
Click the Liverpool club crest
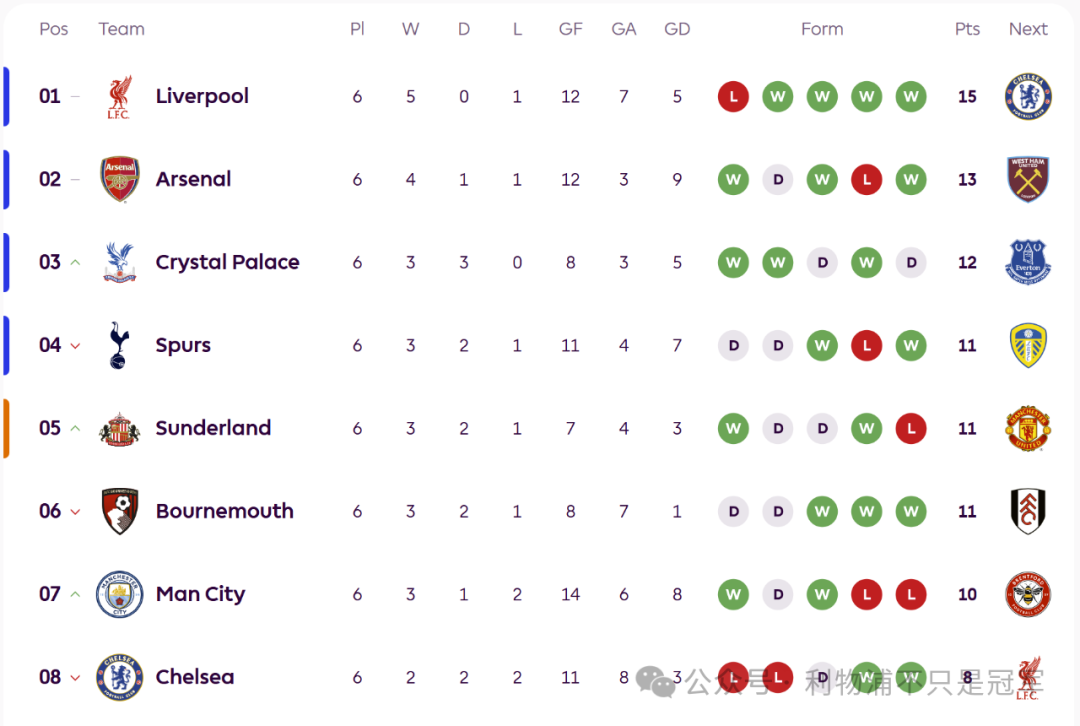(119, 97)
